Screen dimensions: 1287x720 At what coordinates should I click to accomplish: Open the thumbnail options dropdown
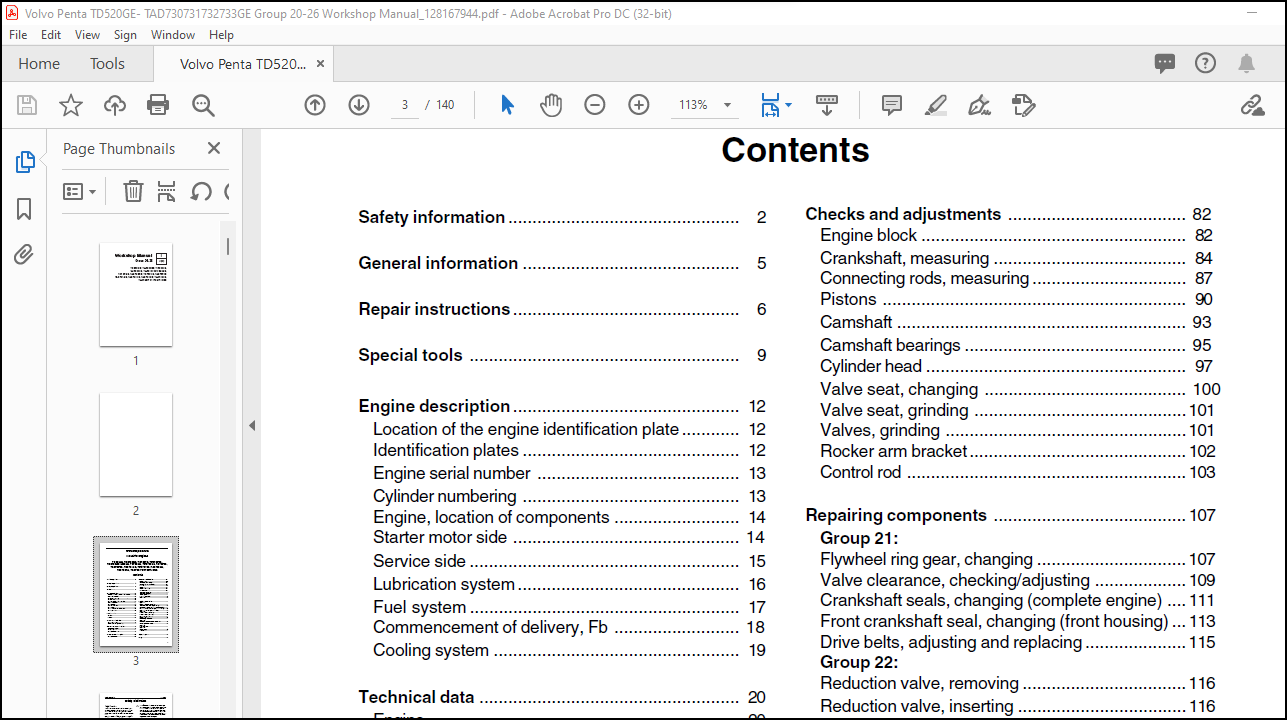80,191
